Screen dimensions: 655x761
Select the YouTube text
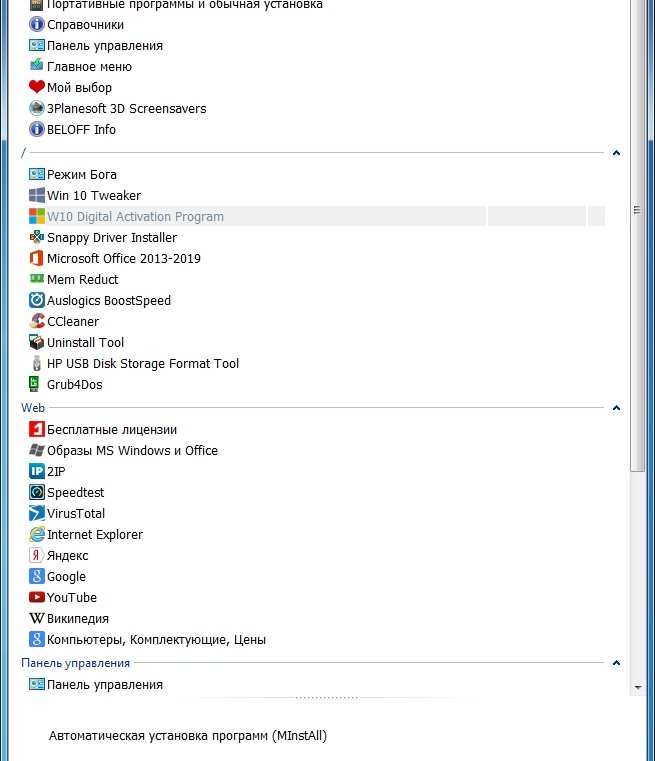pos(72,597)
